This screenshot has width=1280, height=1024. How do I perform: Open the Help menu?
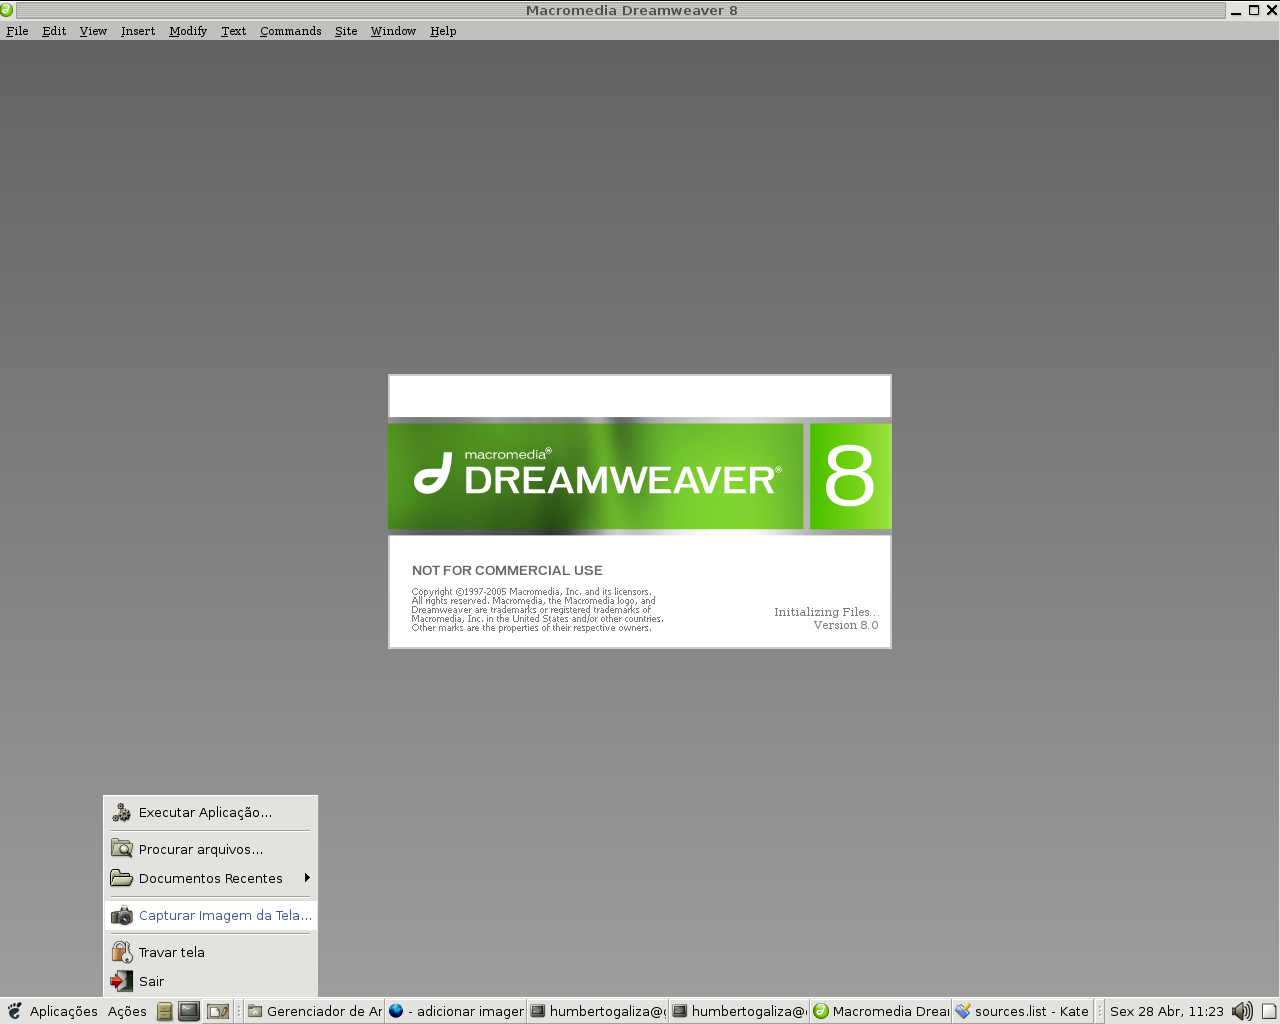coord(443,31)
